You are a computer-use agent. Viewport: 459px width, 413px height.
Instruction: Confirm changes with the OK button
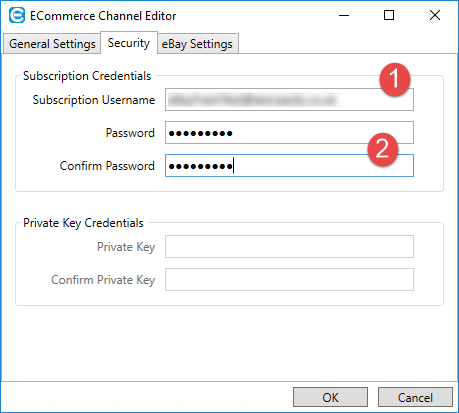coord(330,397)
